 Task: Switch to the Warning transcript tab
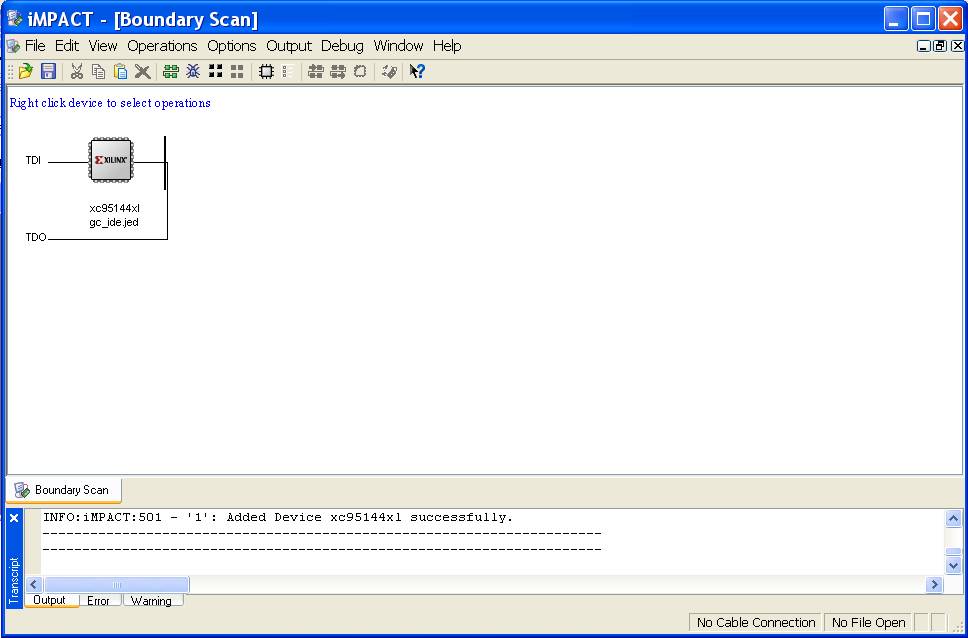151,600
